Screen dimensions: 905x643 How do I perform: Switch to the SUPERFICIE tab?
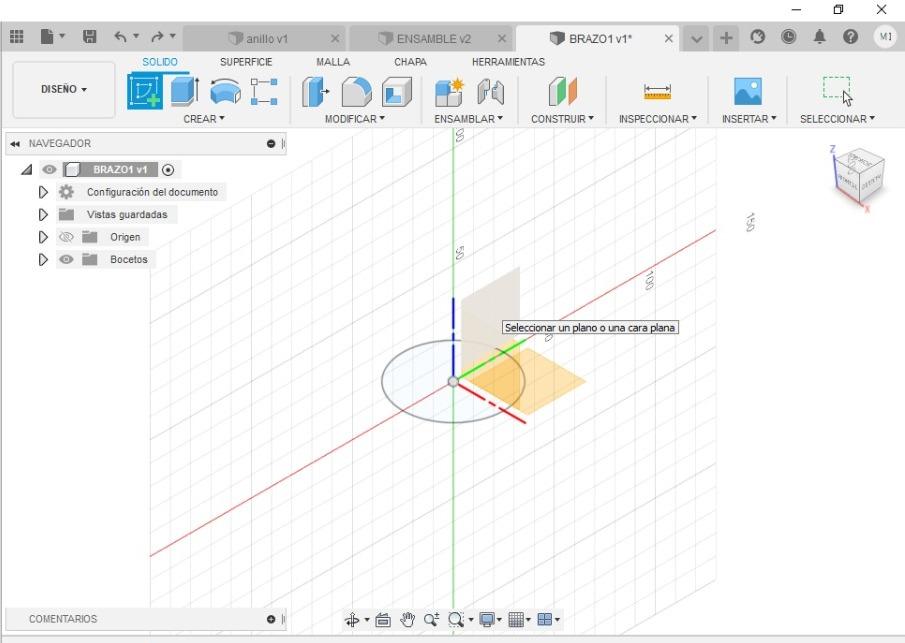click(246, 62)
